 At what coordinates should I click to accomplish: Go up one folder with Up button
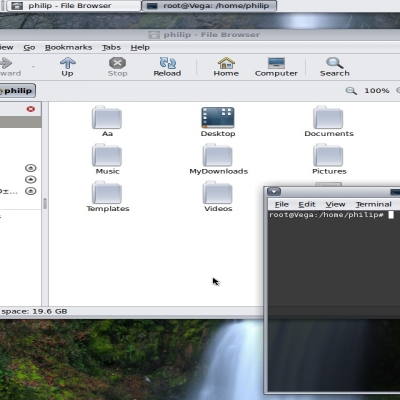coord(67,67)
